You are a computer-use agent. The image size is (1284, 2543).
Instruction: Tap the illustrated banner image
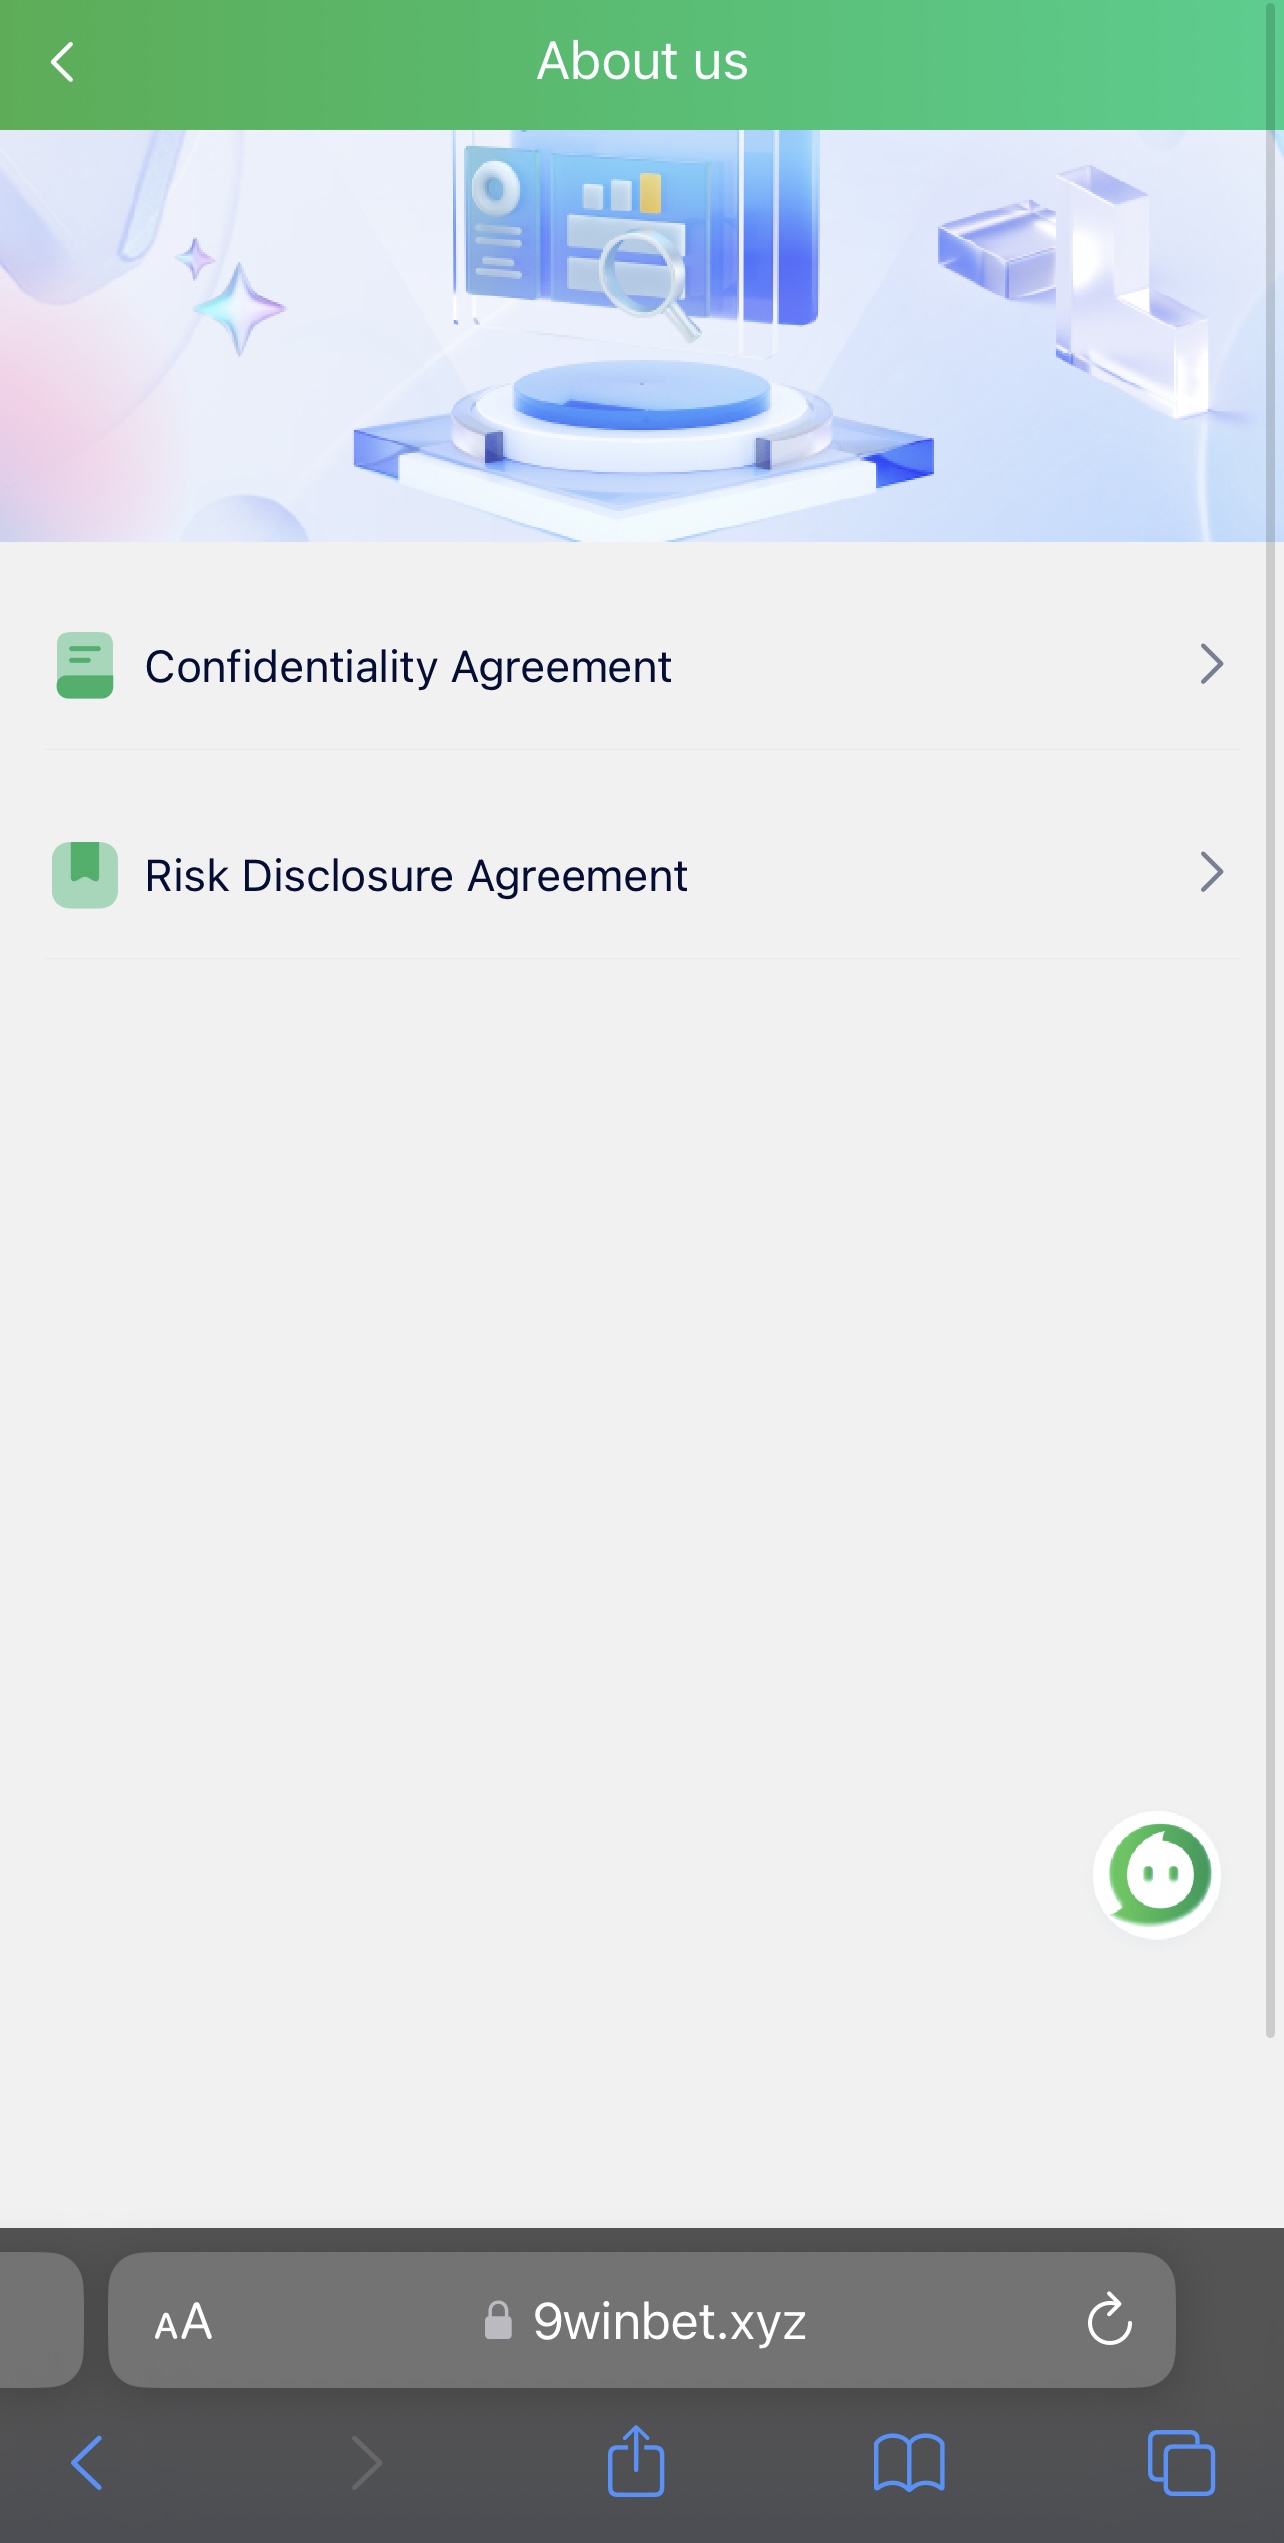[642, 336]
